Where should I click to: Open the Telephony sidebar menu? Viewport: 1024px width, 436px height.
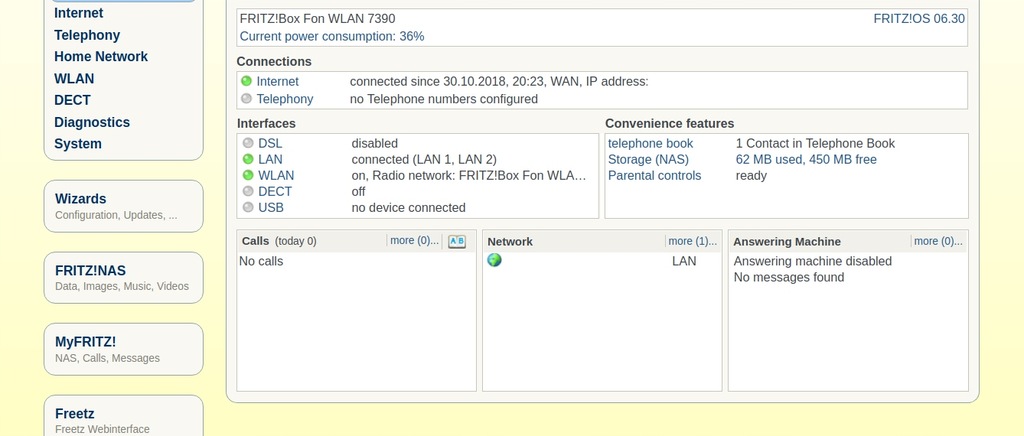click(87, 35)
